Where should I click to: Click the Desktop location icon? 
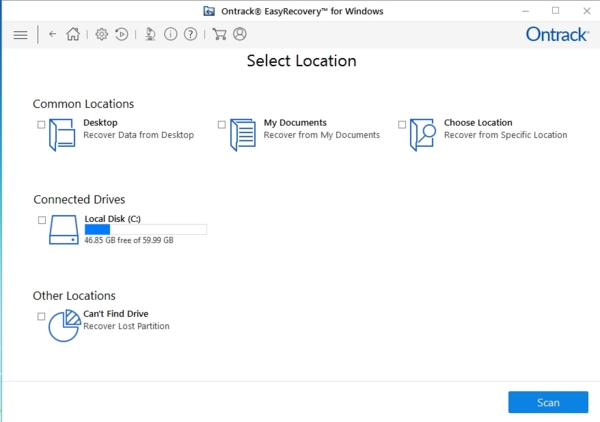point(62,135)
